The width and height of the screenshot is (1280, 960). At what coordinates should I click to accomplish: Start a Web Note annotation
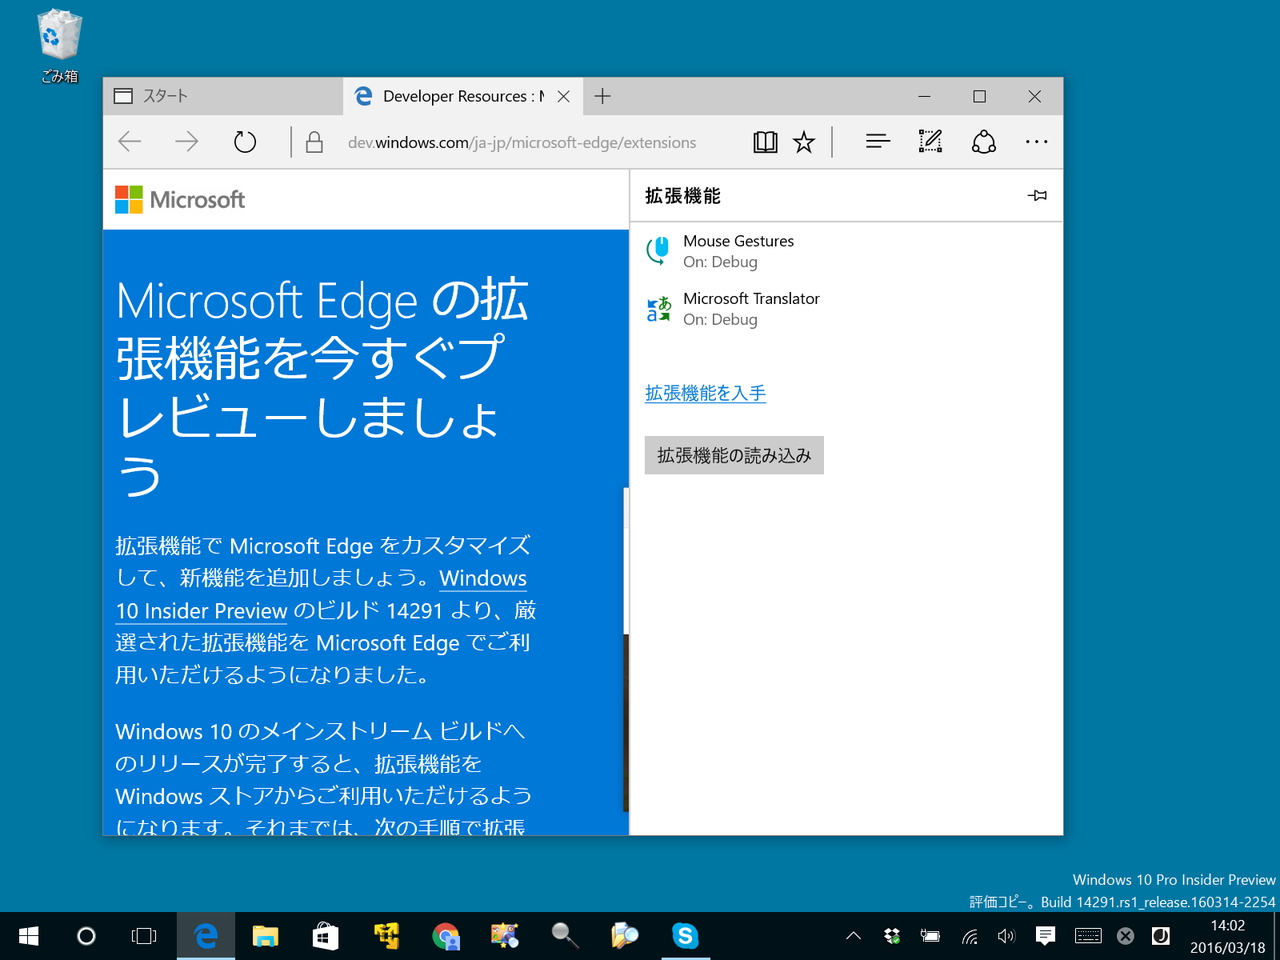pos(930,141)
